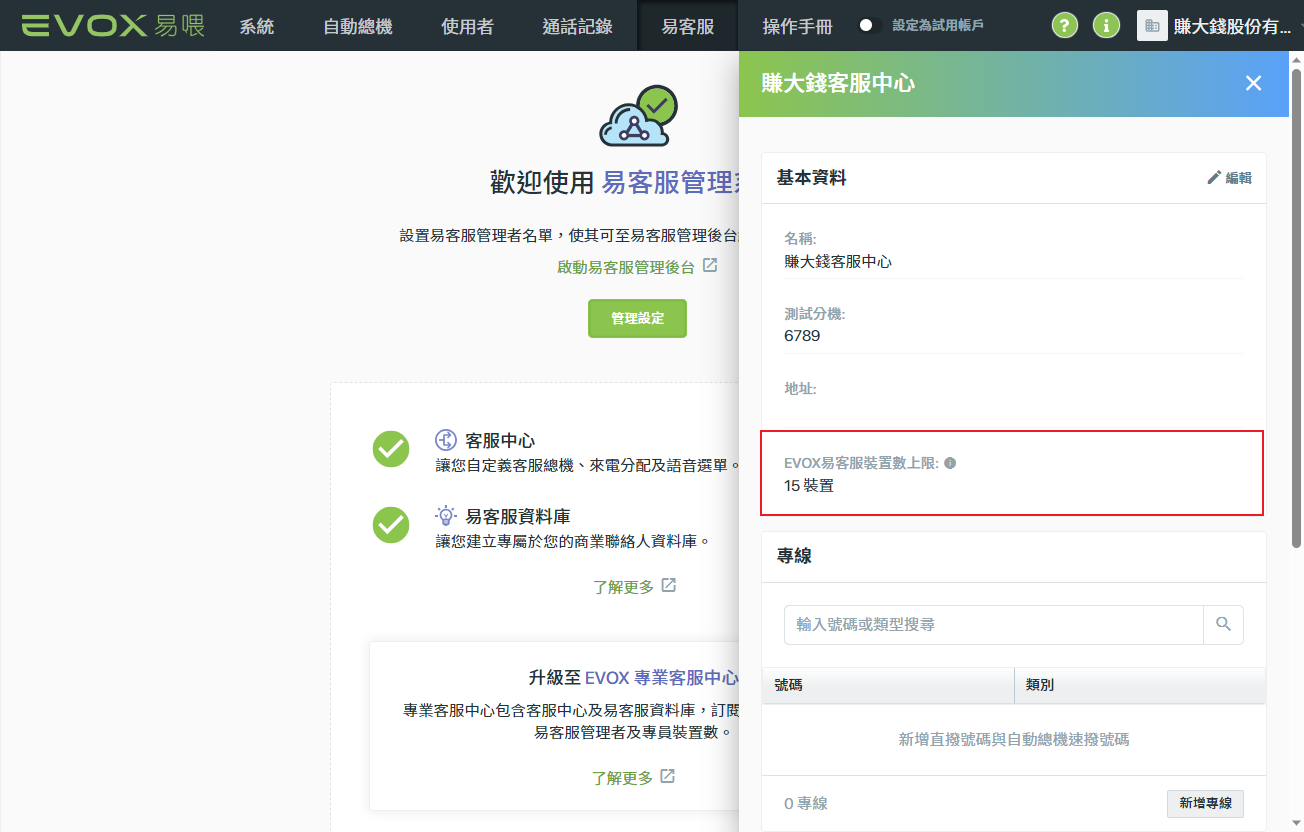Open the green question mark help icon
This screenshot has width=1304, height=832.
pos(1065,26)
